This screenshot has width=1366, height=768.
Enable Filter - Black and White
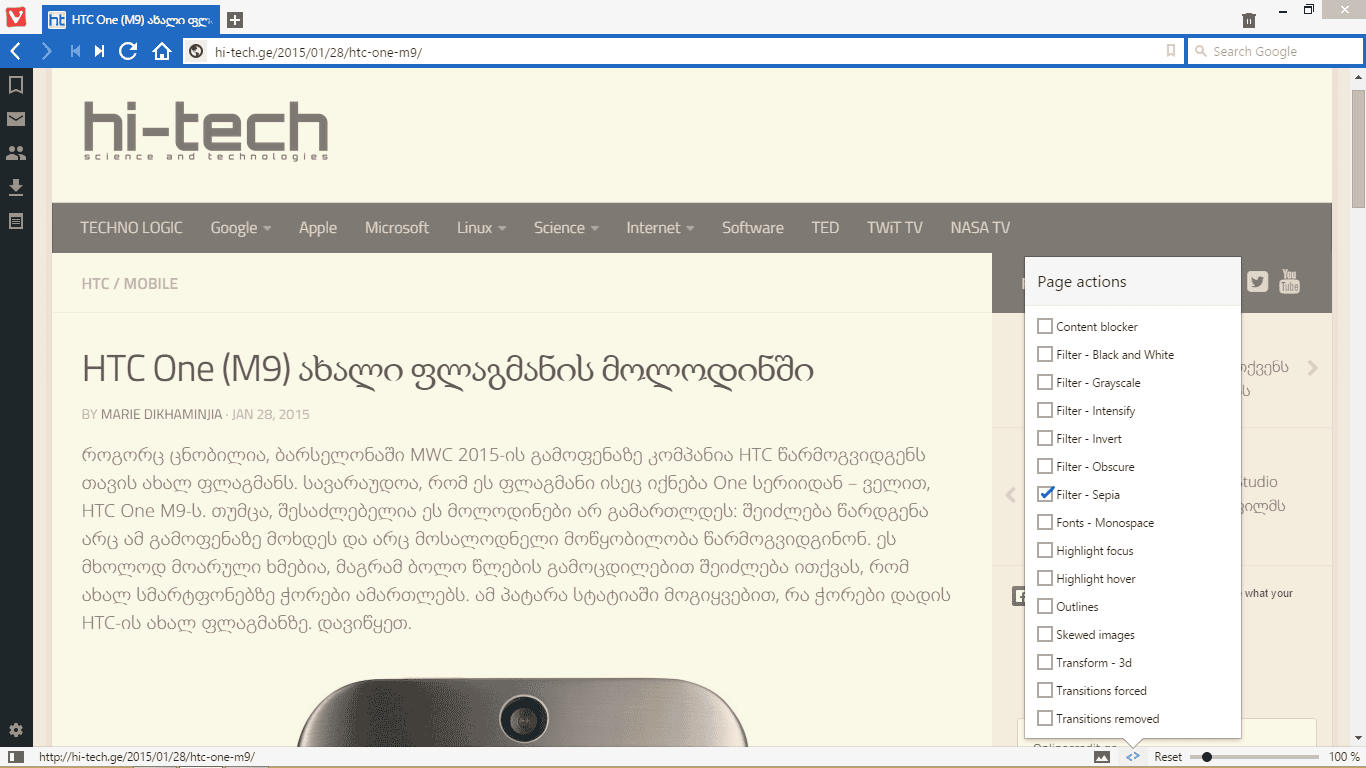point(1045,354)
